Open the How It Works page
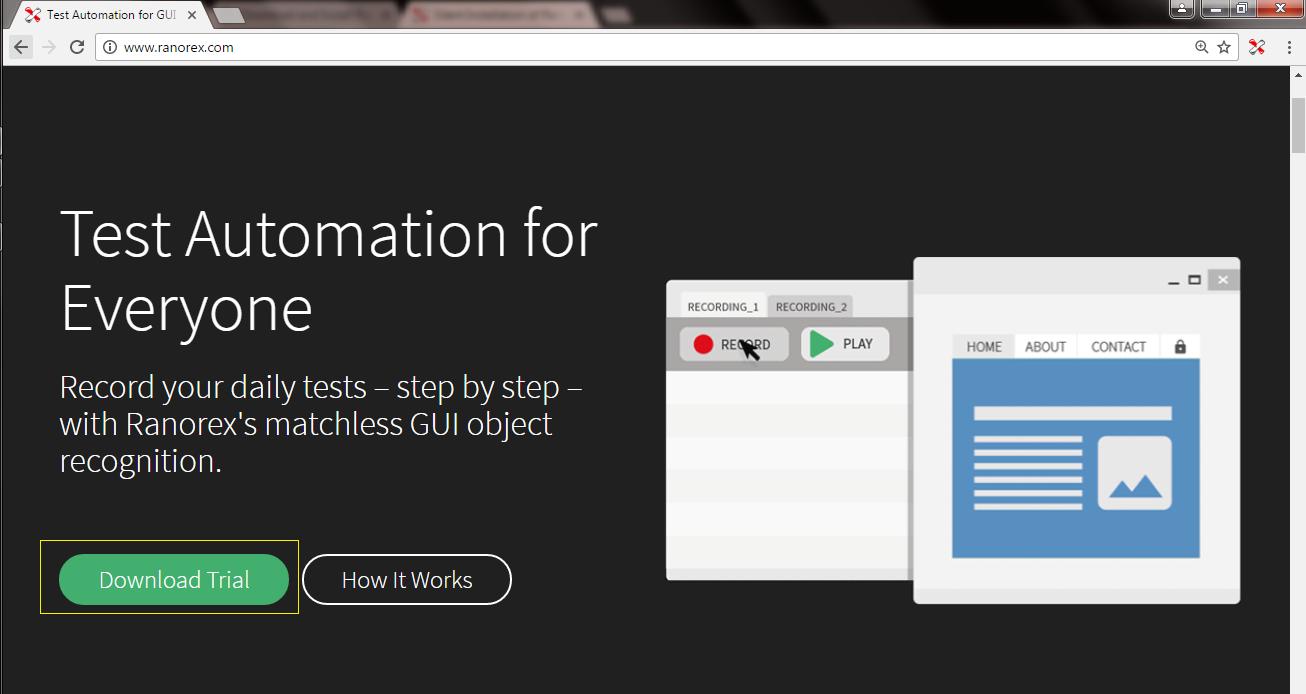The image size is (1306, 694). click(x=406, y=579)
